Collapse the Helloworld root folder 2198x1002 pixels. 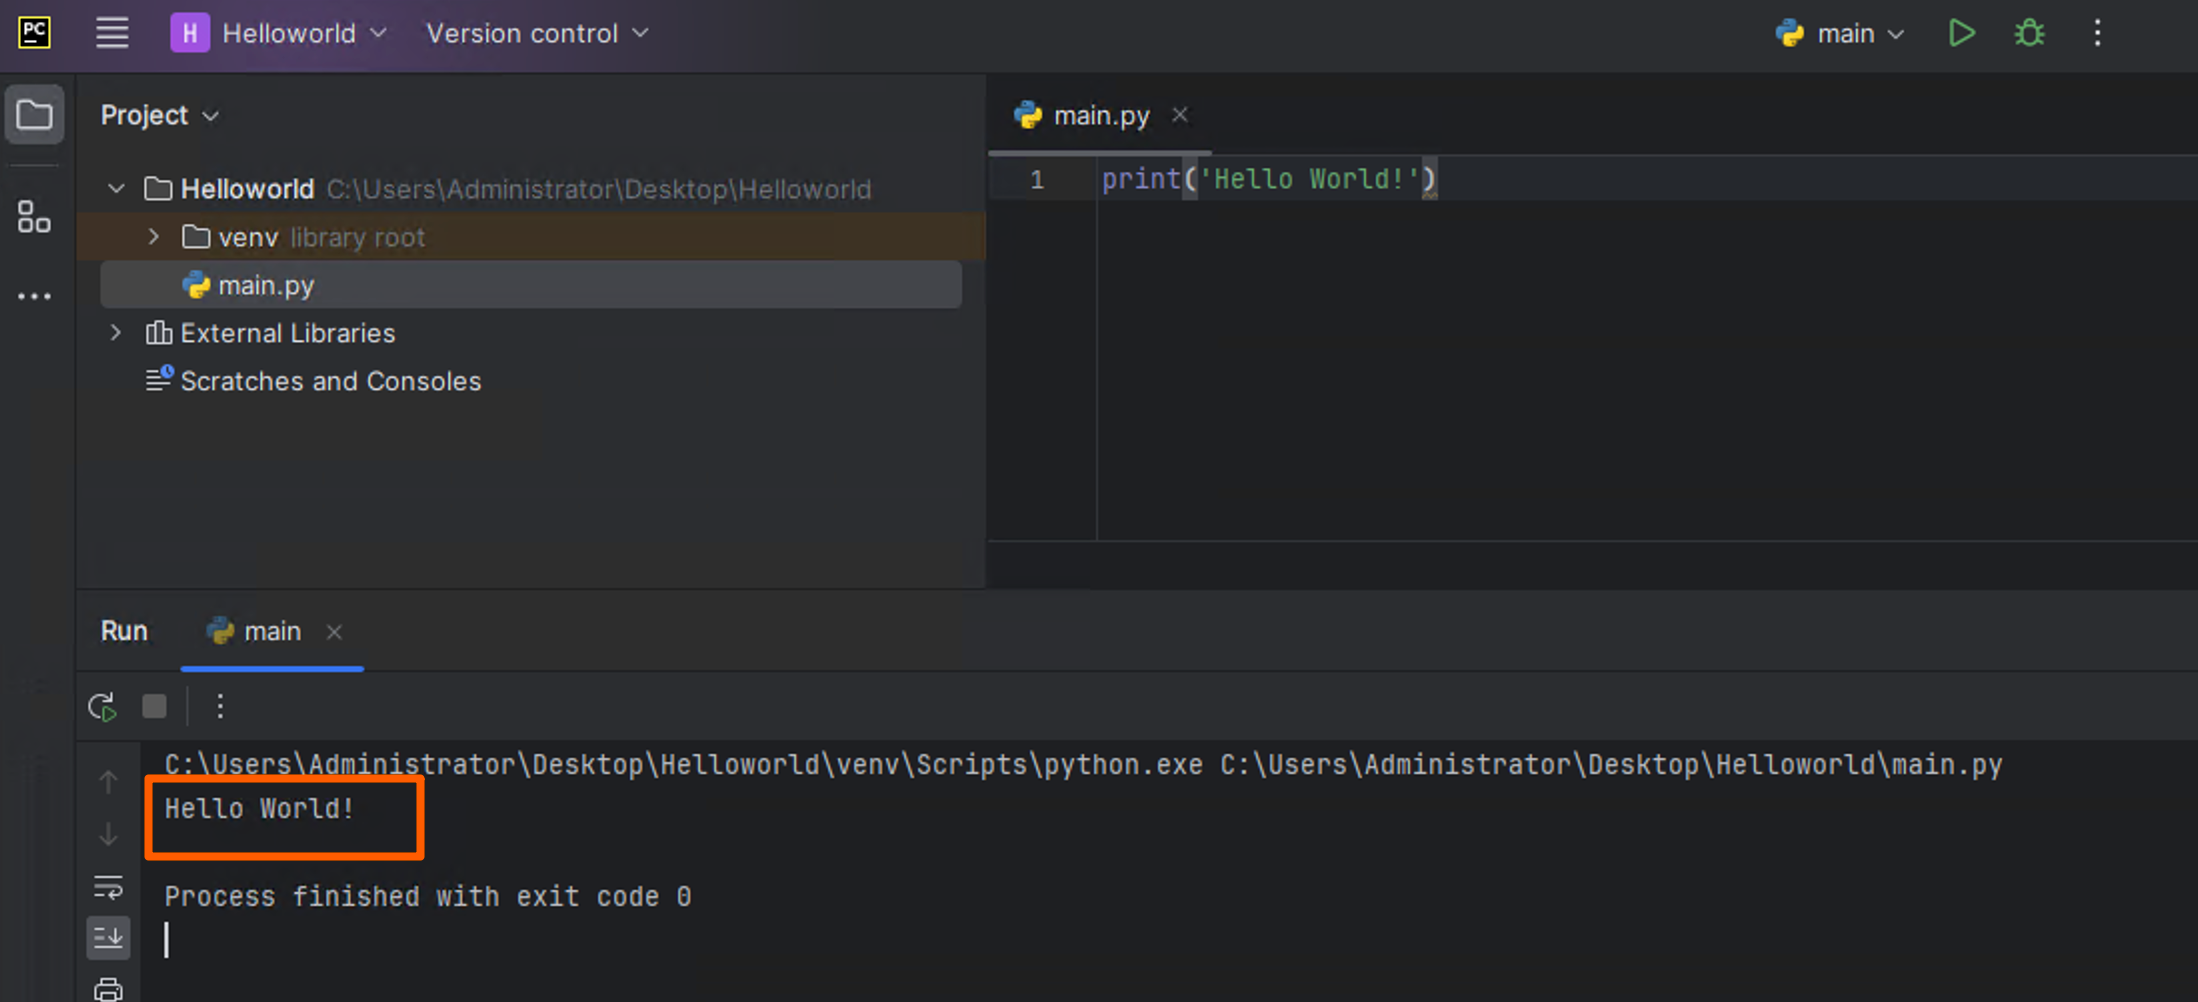(117, 189)
